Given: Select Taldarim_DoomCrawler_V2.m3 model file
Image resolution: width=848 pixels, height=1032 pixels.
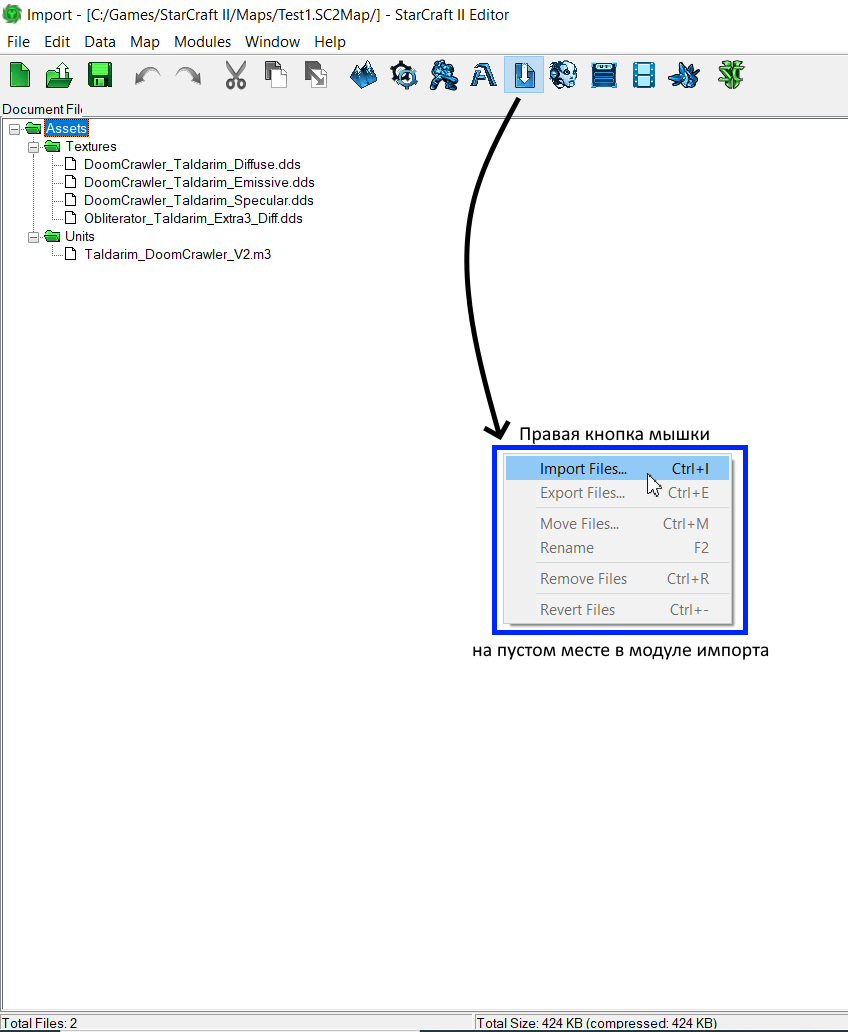Looking at the screenshot, I should click(177, 254).
